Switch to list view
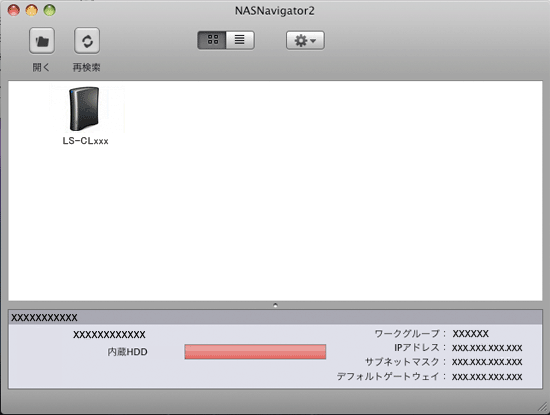The width and height of the screenshot is (550, 415). [x=240, y=40]
